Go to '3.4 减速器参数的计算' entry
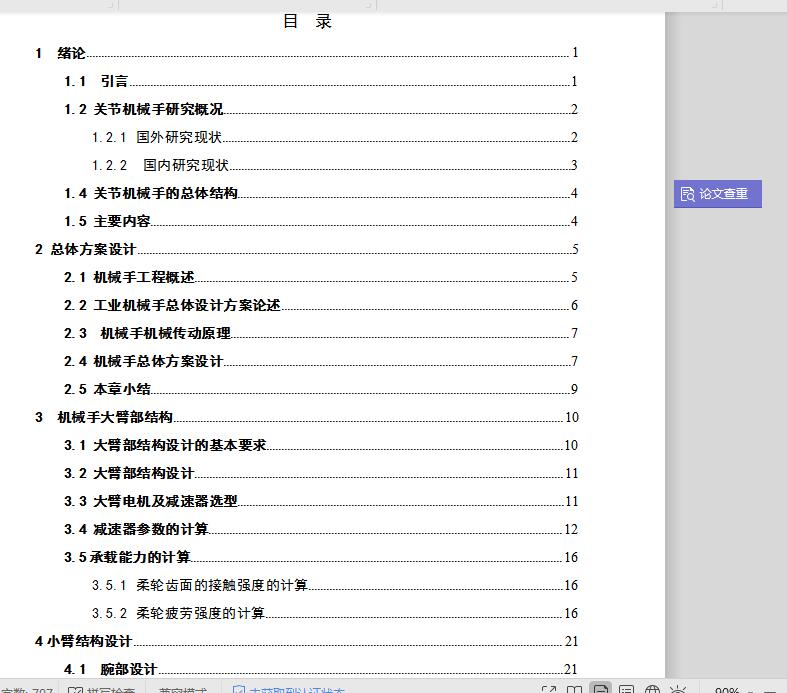This screenshot has height=693, width=787. [x=321, y=529]
